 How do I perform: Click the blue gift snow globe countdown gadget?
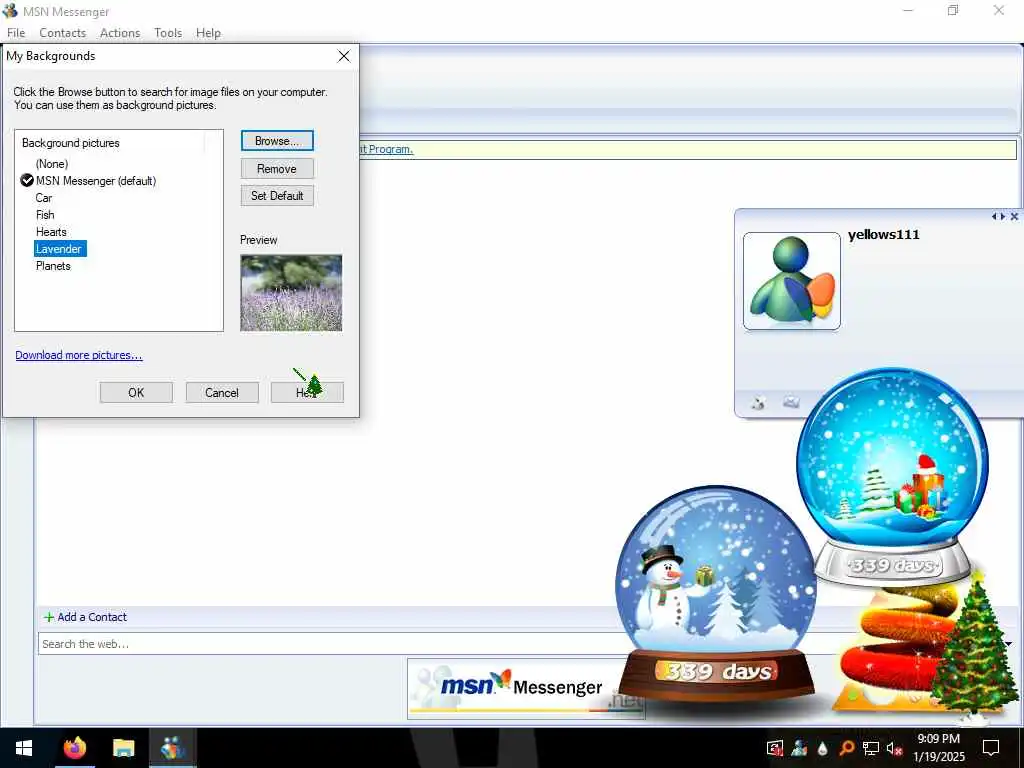pyautogui.click(x=892, y=477)
